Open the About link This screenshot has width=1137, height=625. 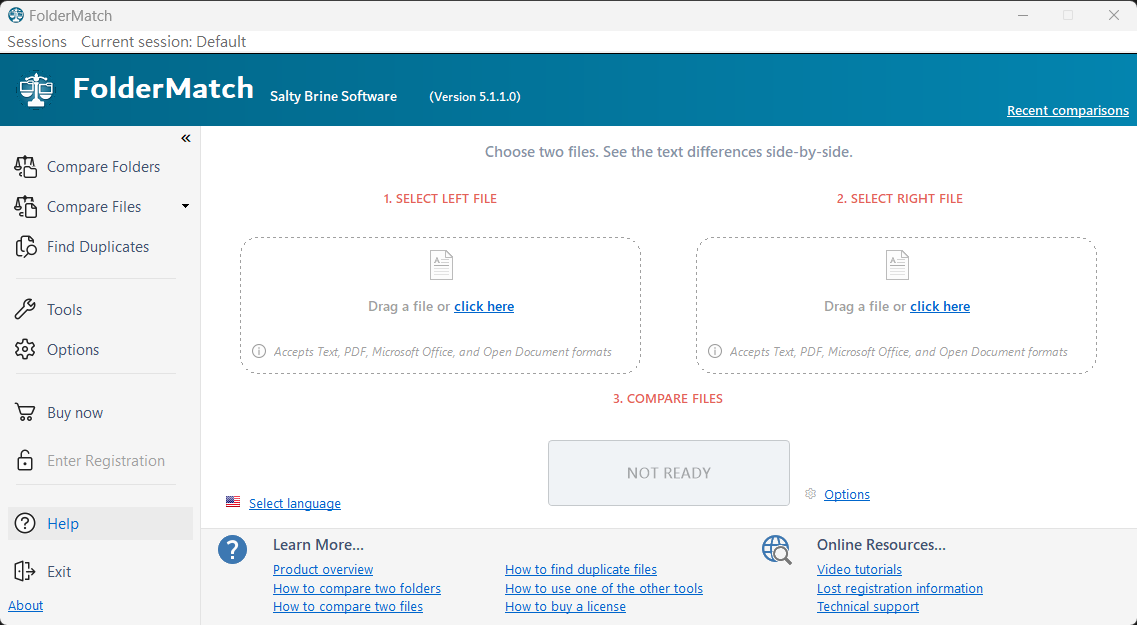point(25,605)
